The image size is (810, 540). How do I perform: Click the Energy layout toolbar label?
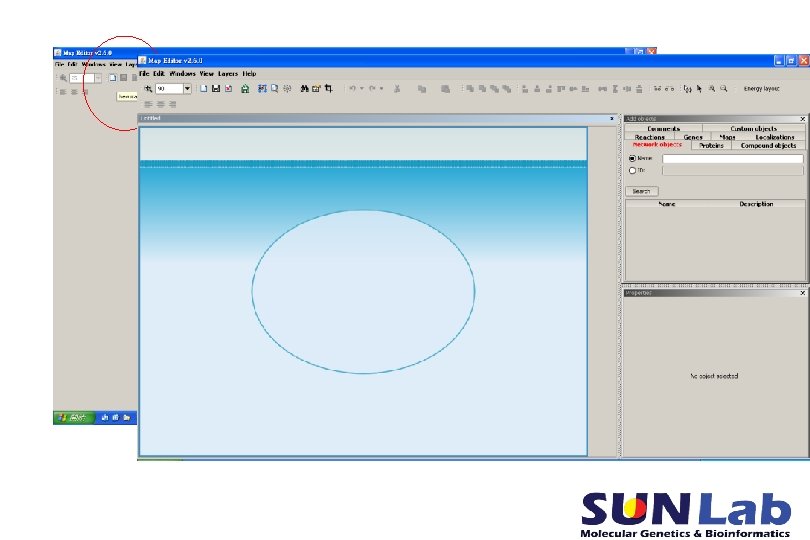pyautogui.click(x=761, y=89)
